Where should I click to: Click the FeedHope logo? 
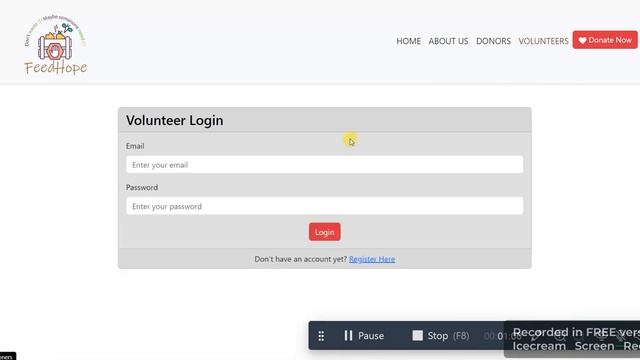click(56, 44)
